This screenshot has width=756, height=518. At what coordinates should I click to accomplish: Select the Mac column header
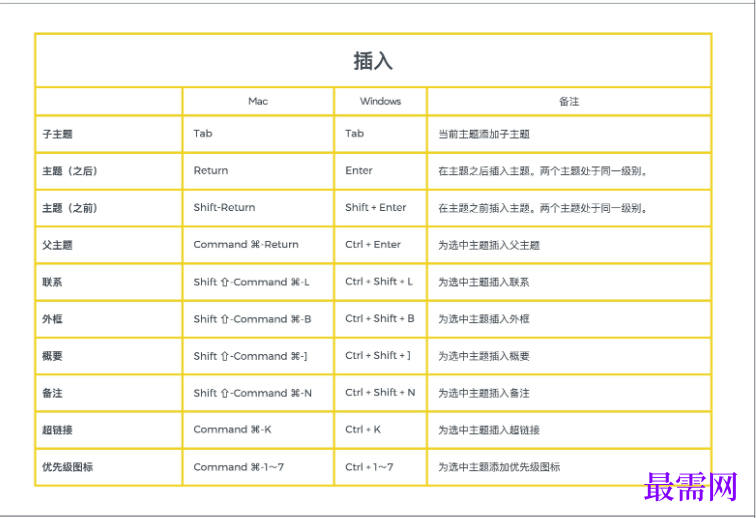pyautogui.click(x=258, y=101)
